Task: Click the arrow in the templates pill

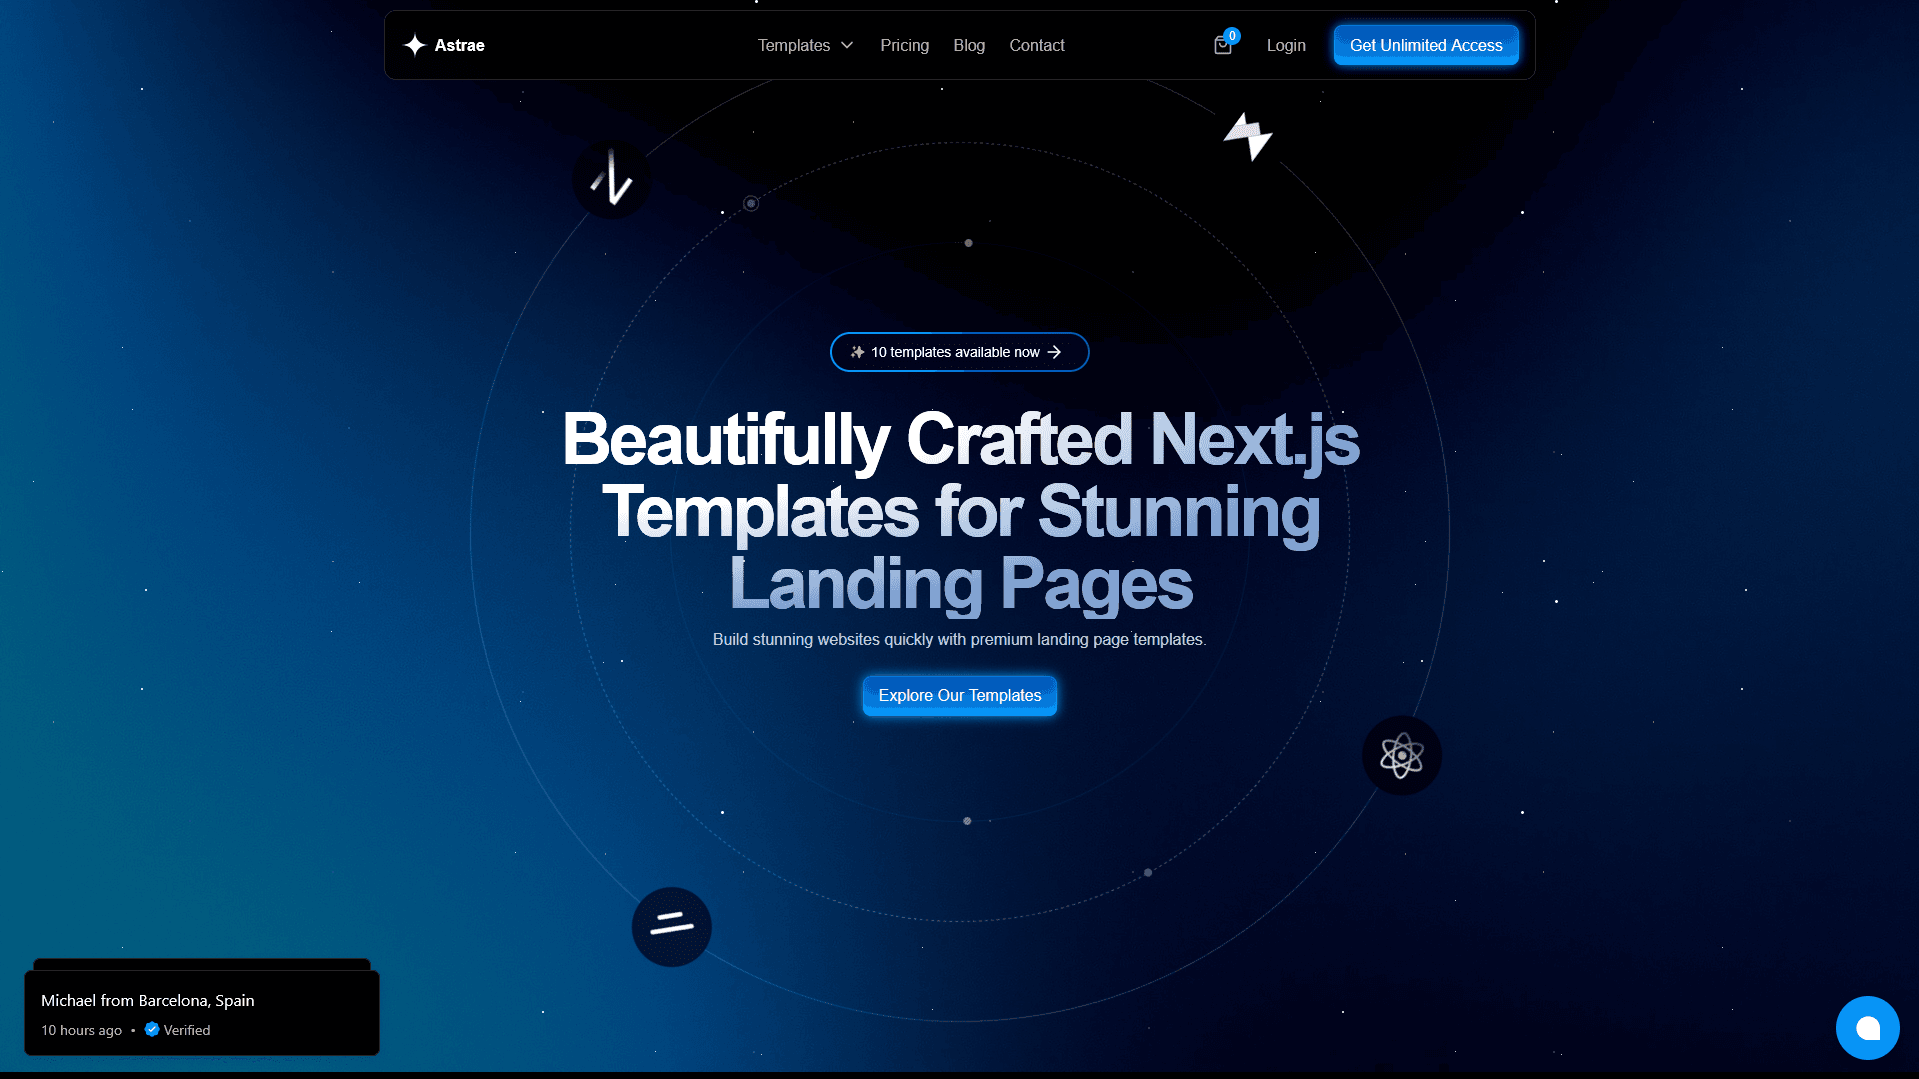Action: click(1054, 352)
